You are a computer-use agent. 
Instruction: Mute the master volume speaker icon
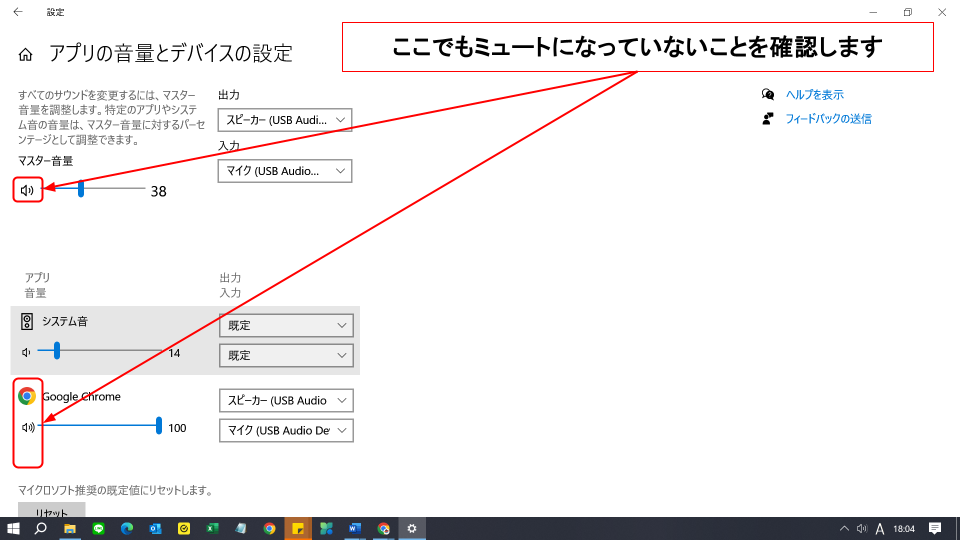coord(27,190)
